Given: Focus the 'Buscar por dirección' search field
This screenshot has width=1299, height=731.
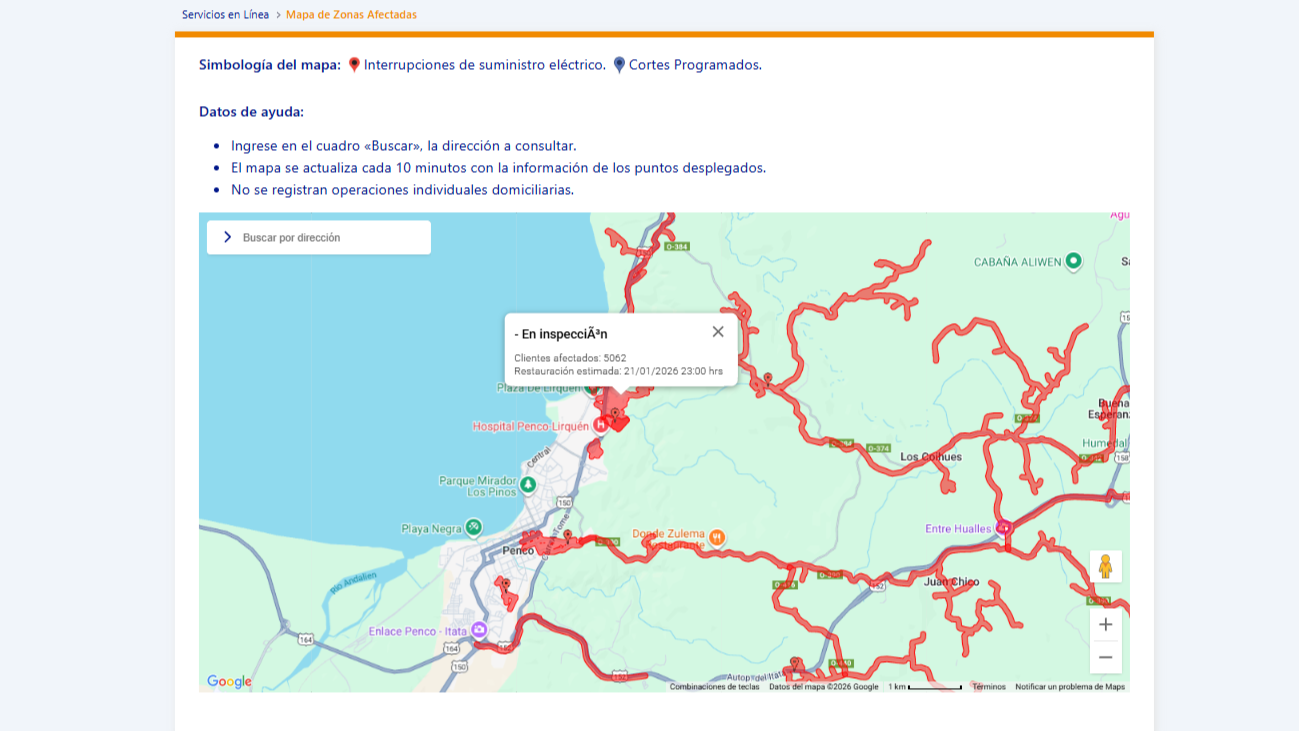Looking at the screenshot, I should (330, 238).
